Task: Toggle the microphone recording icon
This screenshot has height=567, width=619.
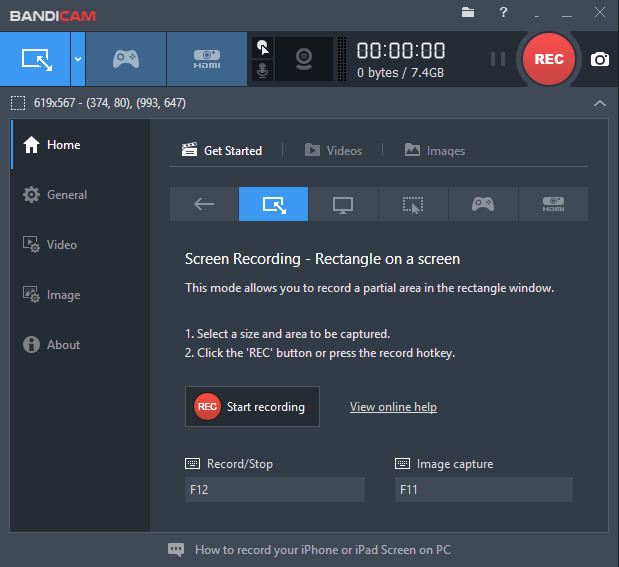Action: click(263, 71)
